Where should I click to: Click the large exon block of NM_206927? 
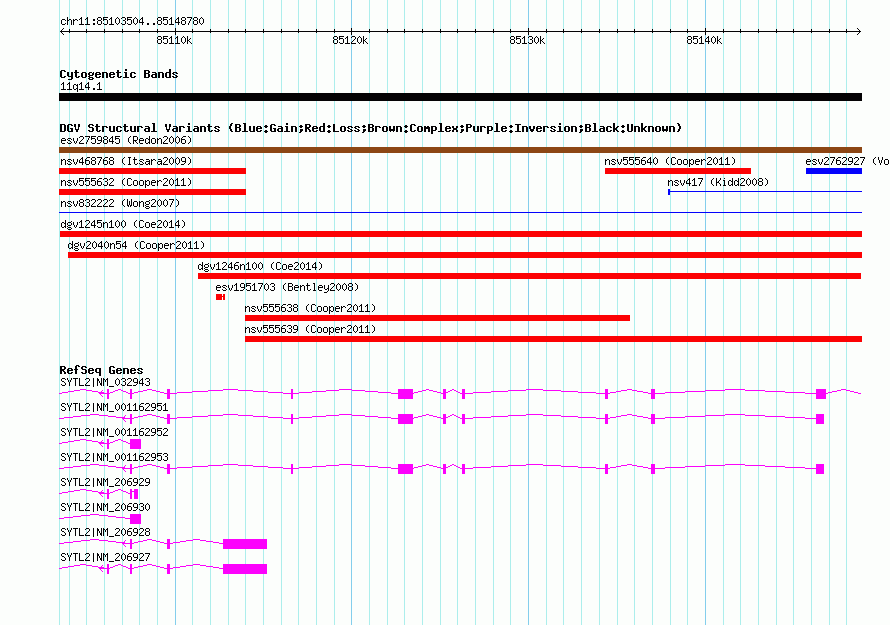pos(245,569)
